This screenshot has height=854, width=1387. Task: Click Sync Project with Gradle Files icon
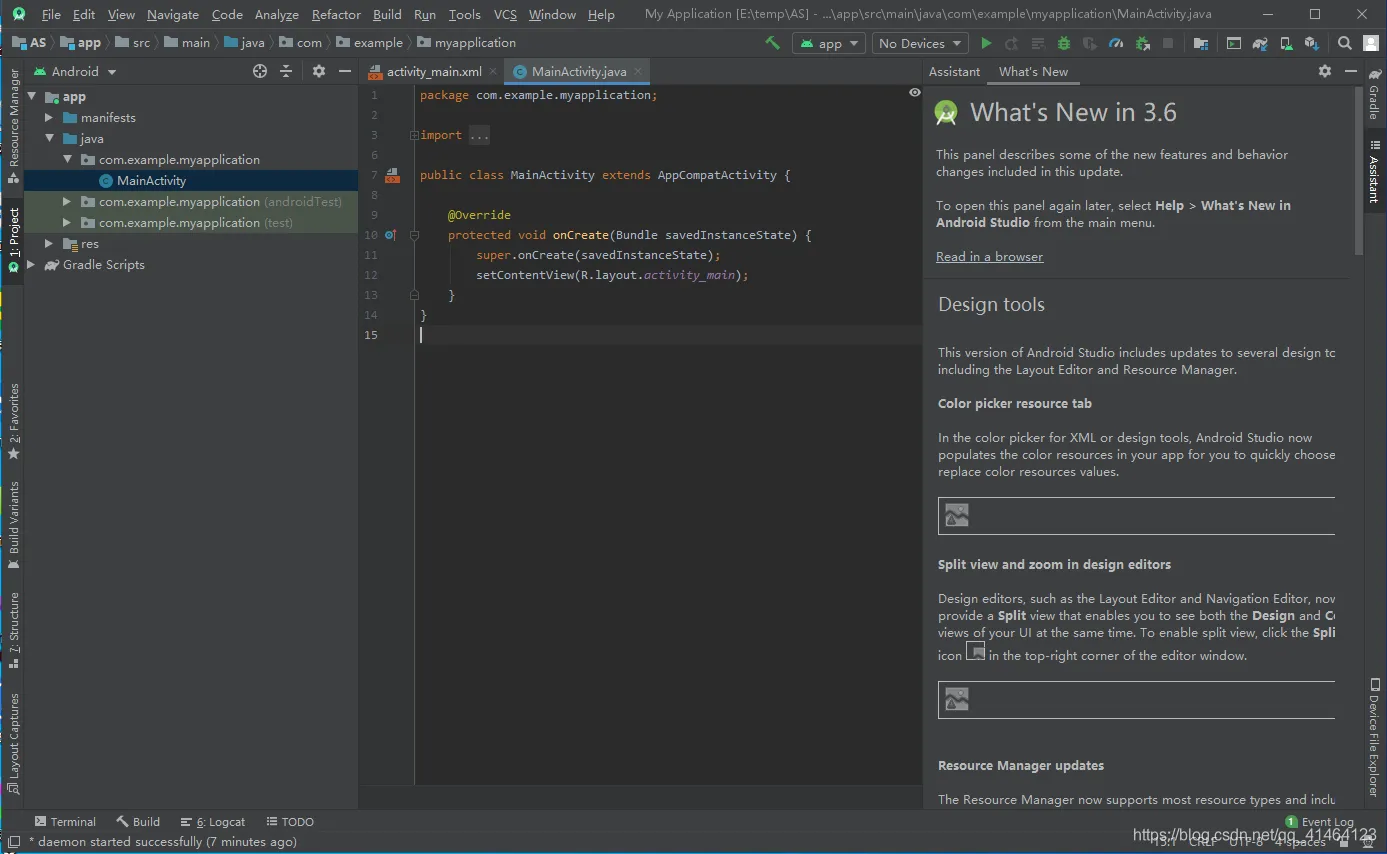(1260, 43)
